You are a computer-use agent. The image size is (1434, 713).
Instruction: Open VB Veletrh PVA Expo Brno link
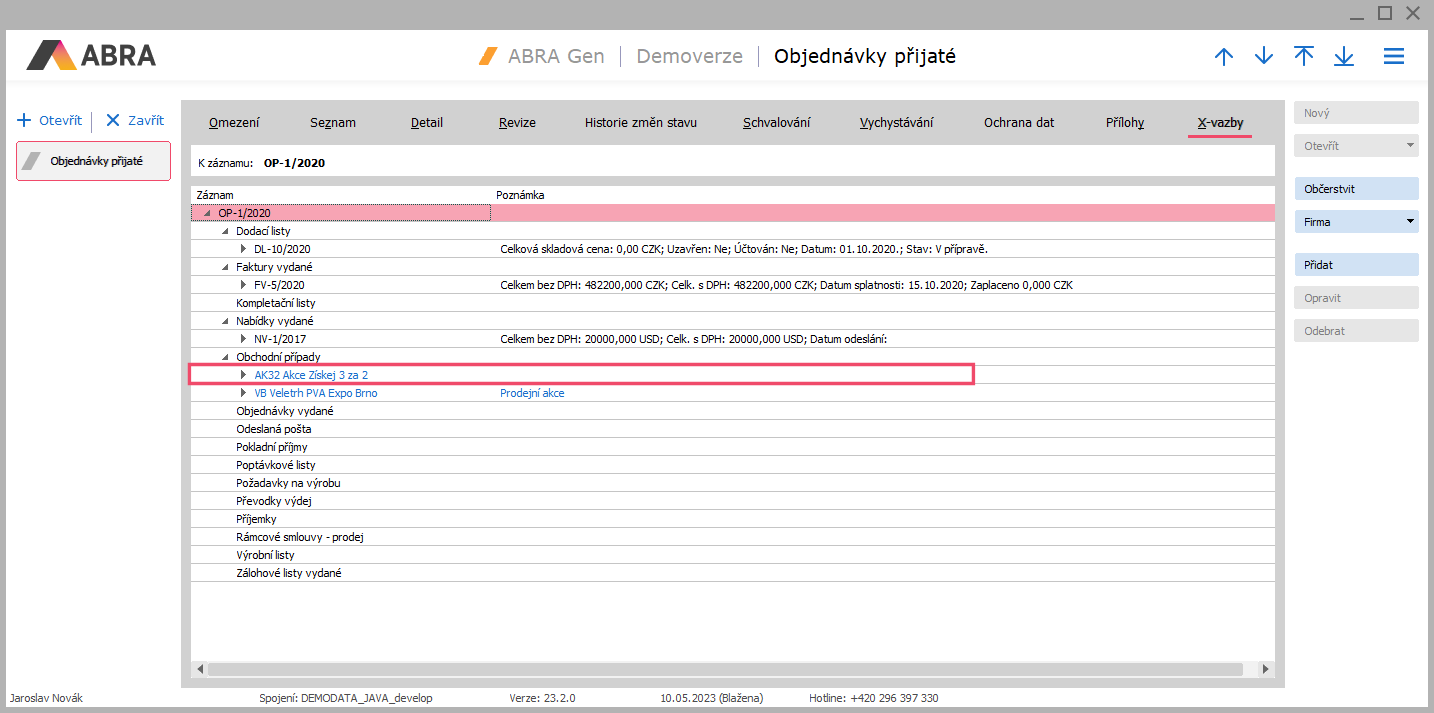click(x=316, y=393)
